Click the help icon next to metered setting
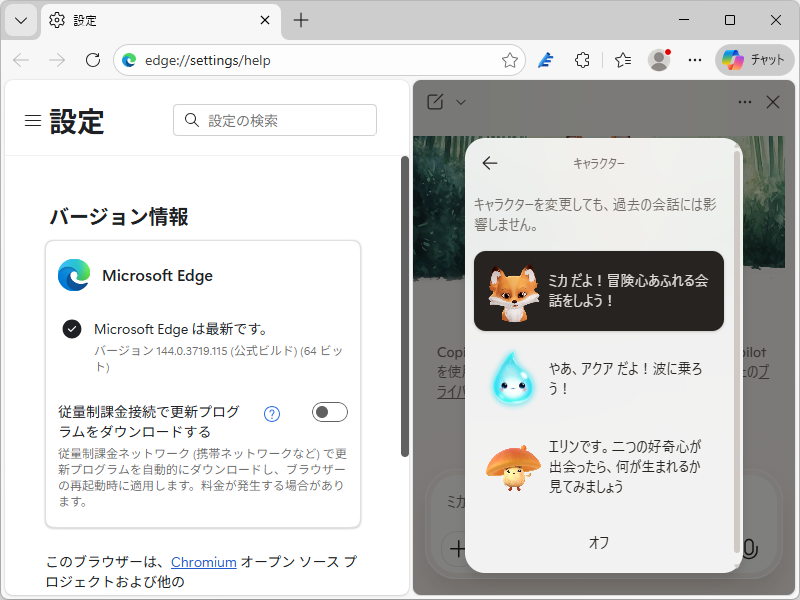This screenshot has height=600, width=800. coord(271,413)
